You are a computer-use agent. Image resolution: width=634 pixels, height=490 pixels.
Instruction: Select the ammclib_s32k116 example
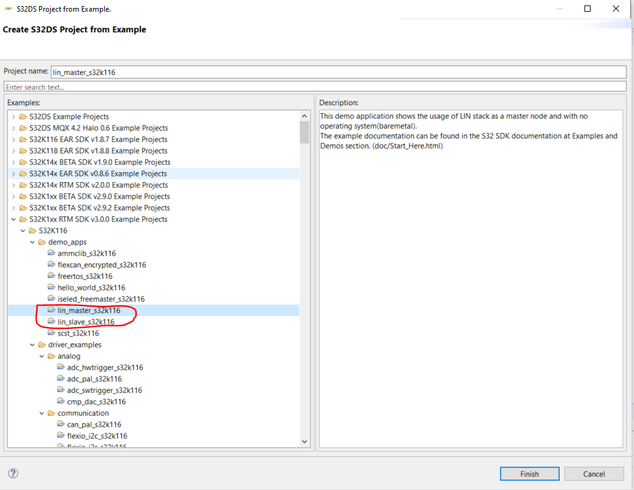click(87, 253)
